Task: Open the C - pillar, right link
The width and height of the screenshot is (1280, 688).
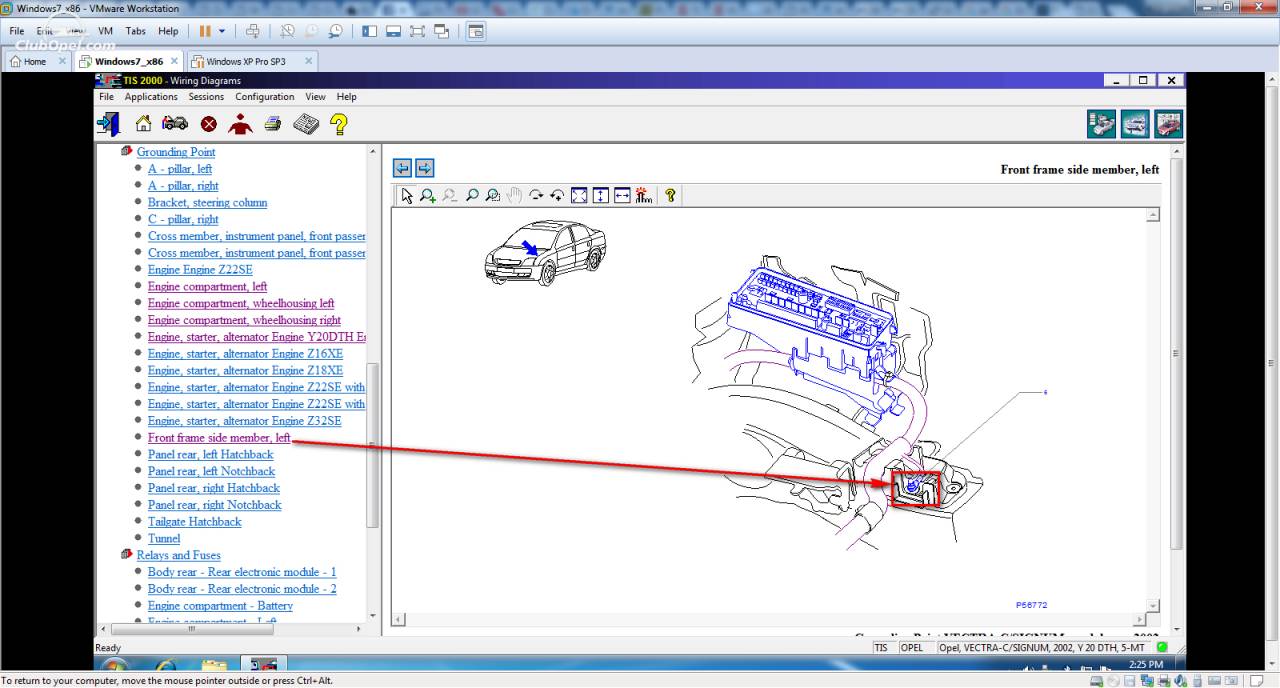Action: coord(183,220)
